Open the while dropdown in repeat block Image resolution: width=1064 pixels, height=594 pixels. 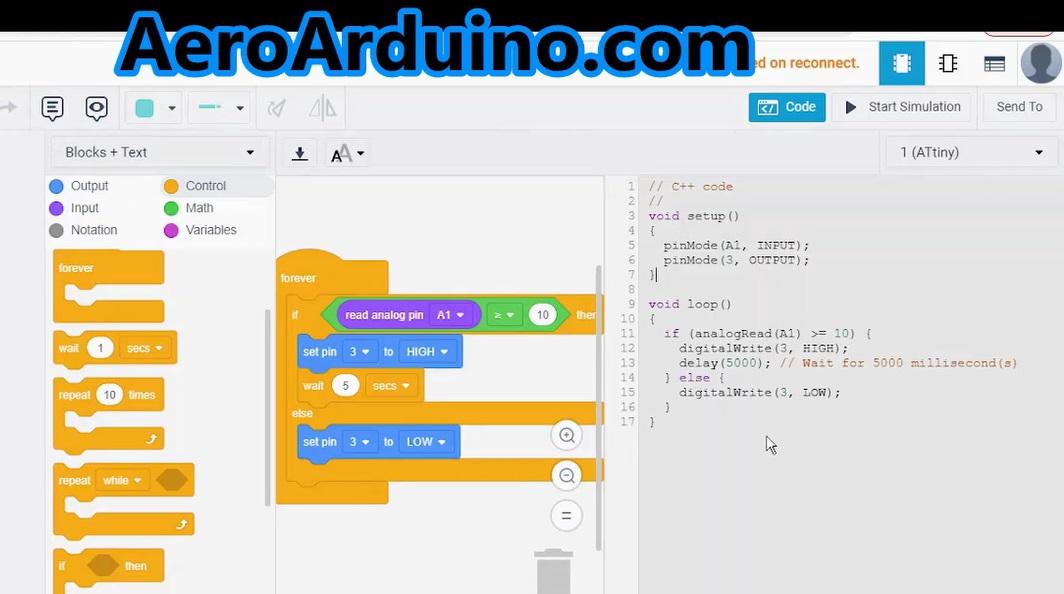pos(122,481)
